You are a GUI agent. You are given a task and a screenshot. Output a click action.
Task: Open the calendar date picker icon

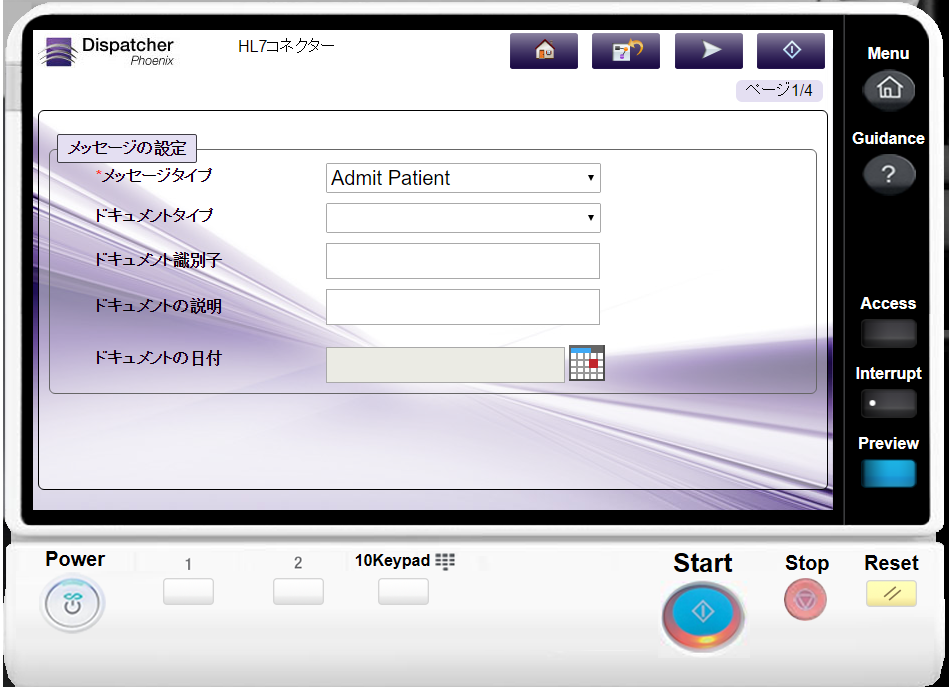[x=587, y=364]
